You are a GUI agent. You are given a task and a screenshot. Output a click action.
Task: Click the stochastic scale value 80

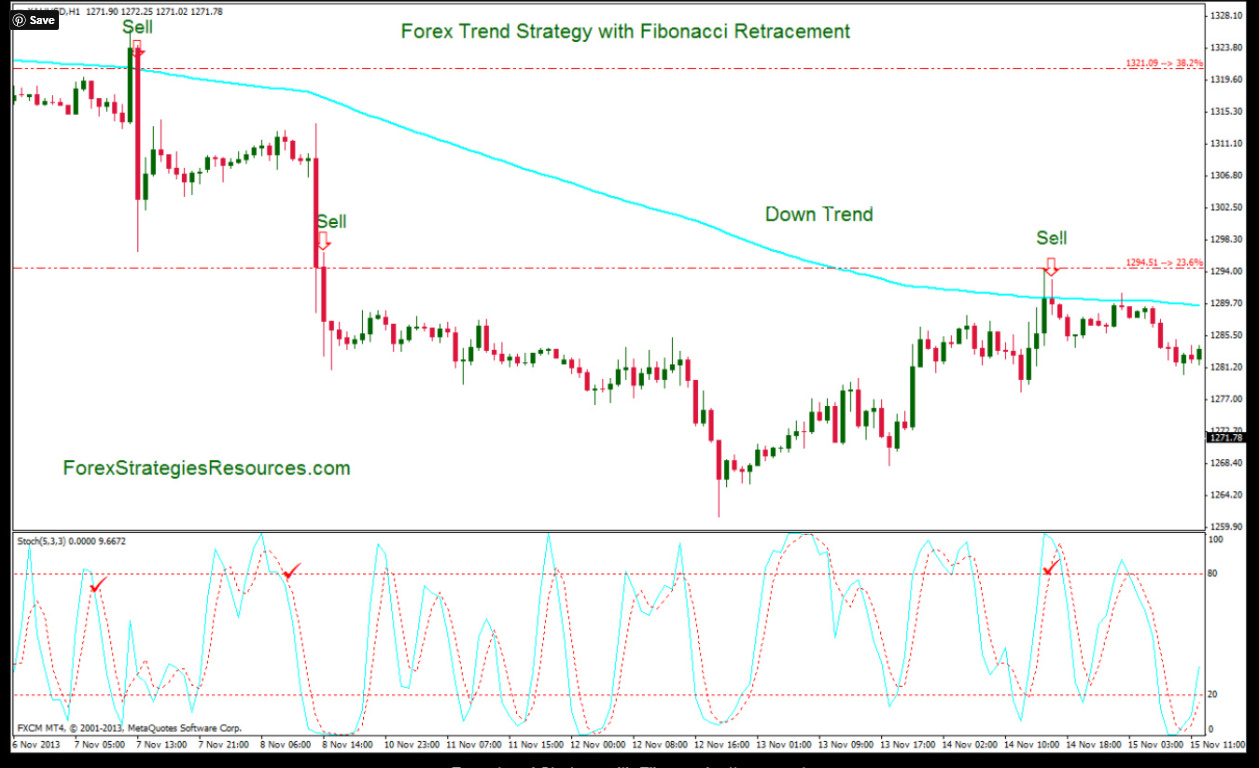coord(1214,574)
